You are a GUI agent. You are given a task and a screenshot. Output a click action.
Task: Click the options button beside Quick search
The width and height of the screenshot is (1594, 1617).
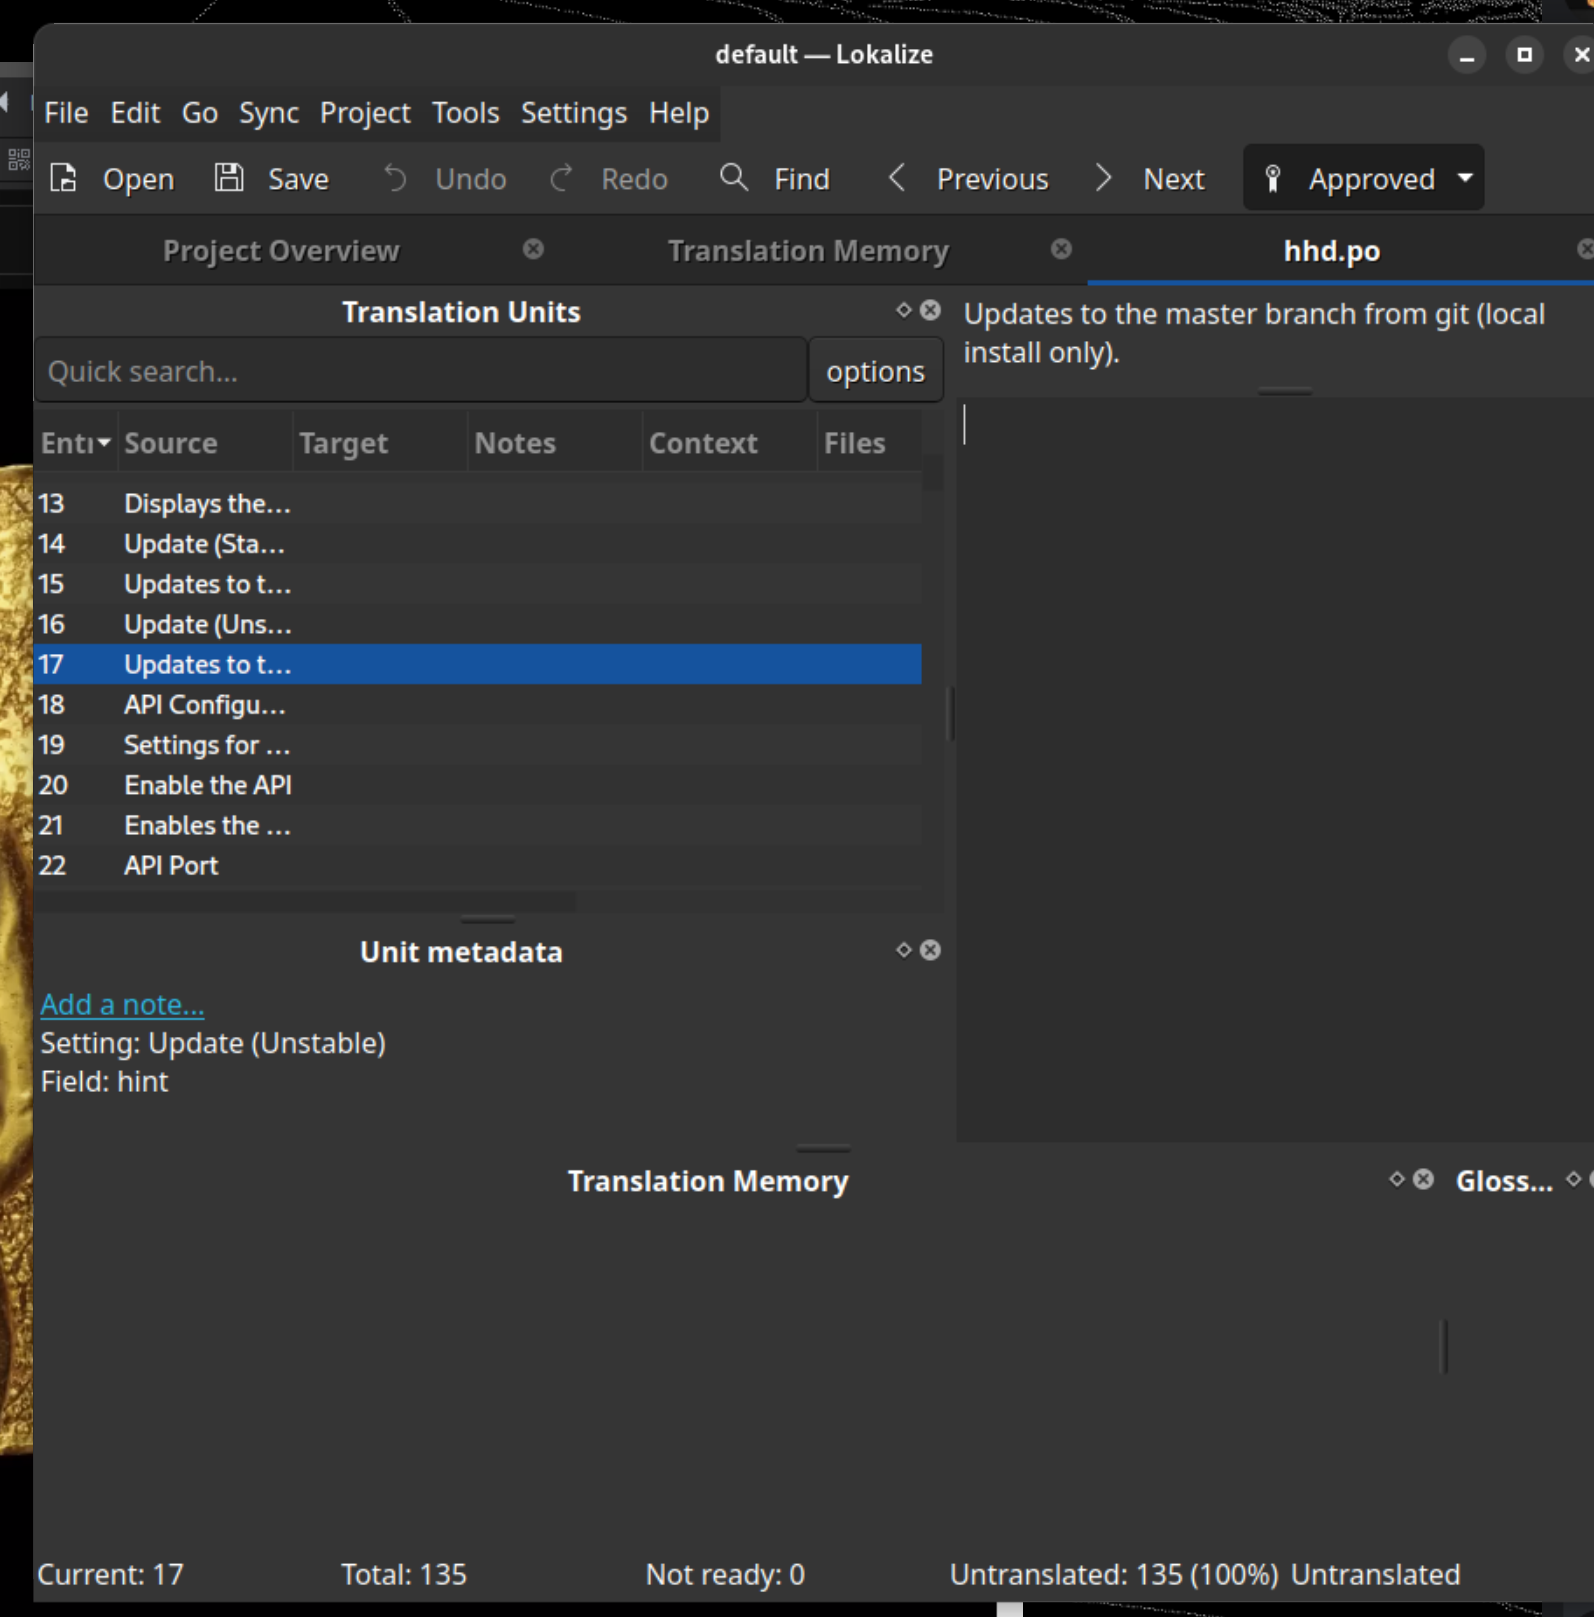pos(875,371)
